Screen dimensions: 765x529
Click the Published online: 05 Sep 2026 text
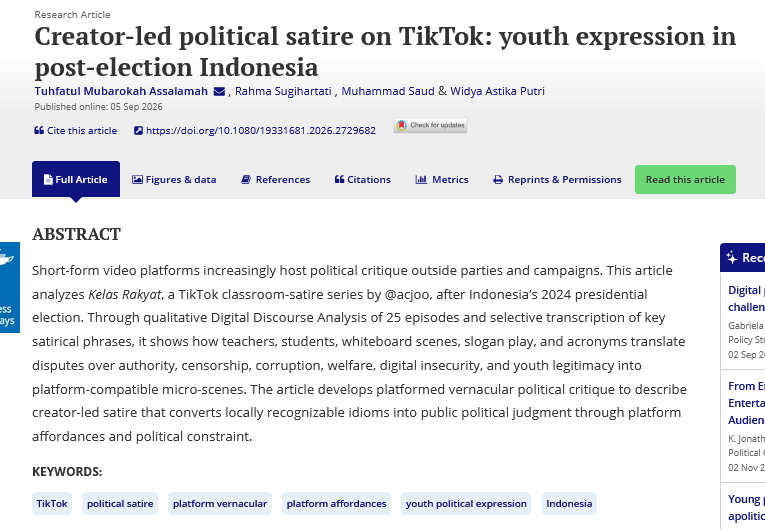pyautogui.click(x=98, y=107)
